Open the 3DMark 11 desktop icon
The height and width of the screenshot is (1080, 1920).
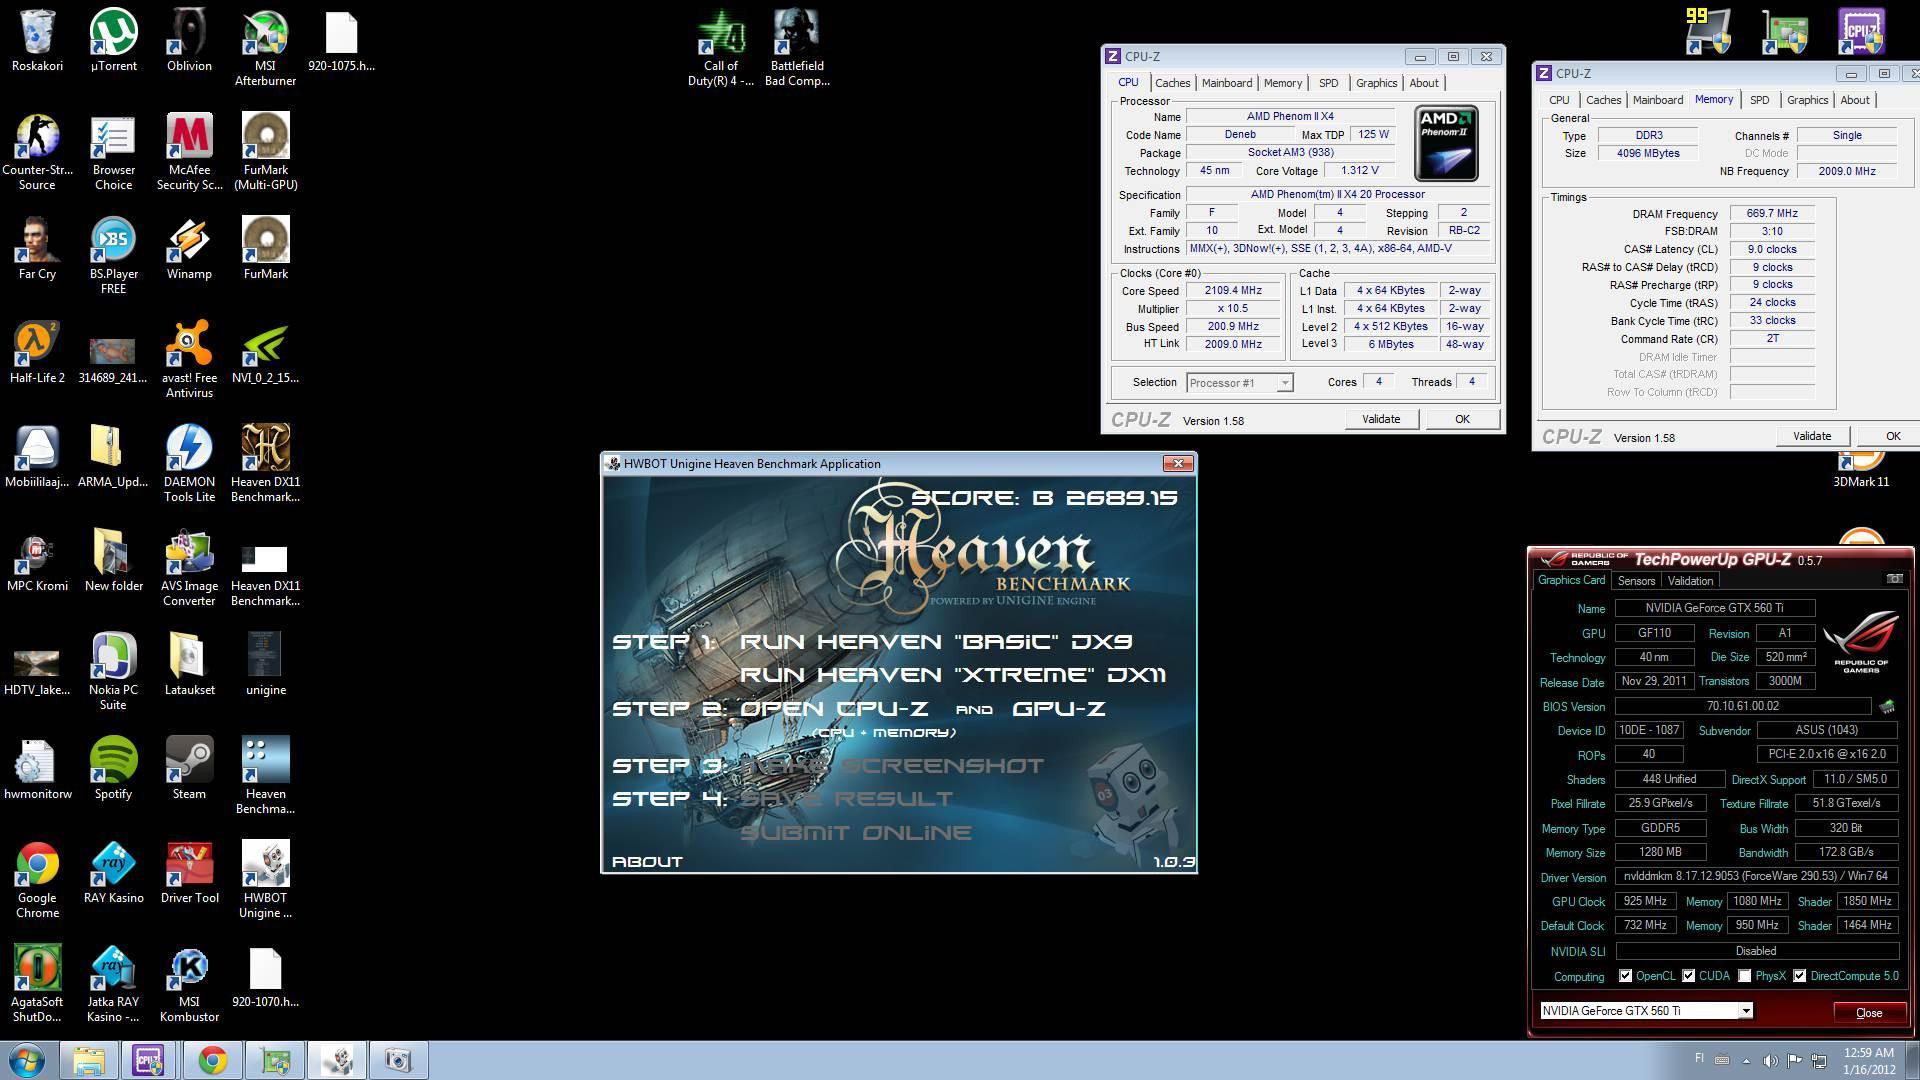pyautogui.click(x=1861, y=470)
